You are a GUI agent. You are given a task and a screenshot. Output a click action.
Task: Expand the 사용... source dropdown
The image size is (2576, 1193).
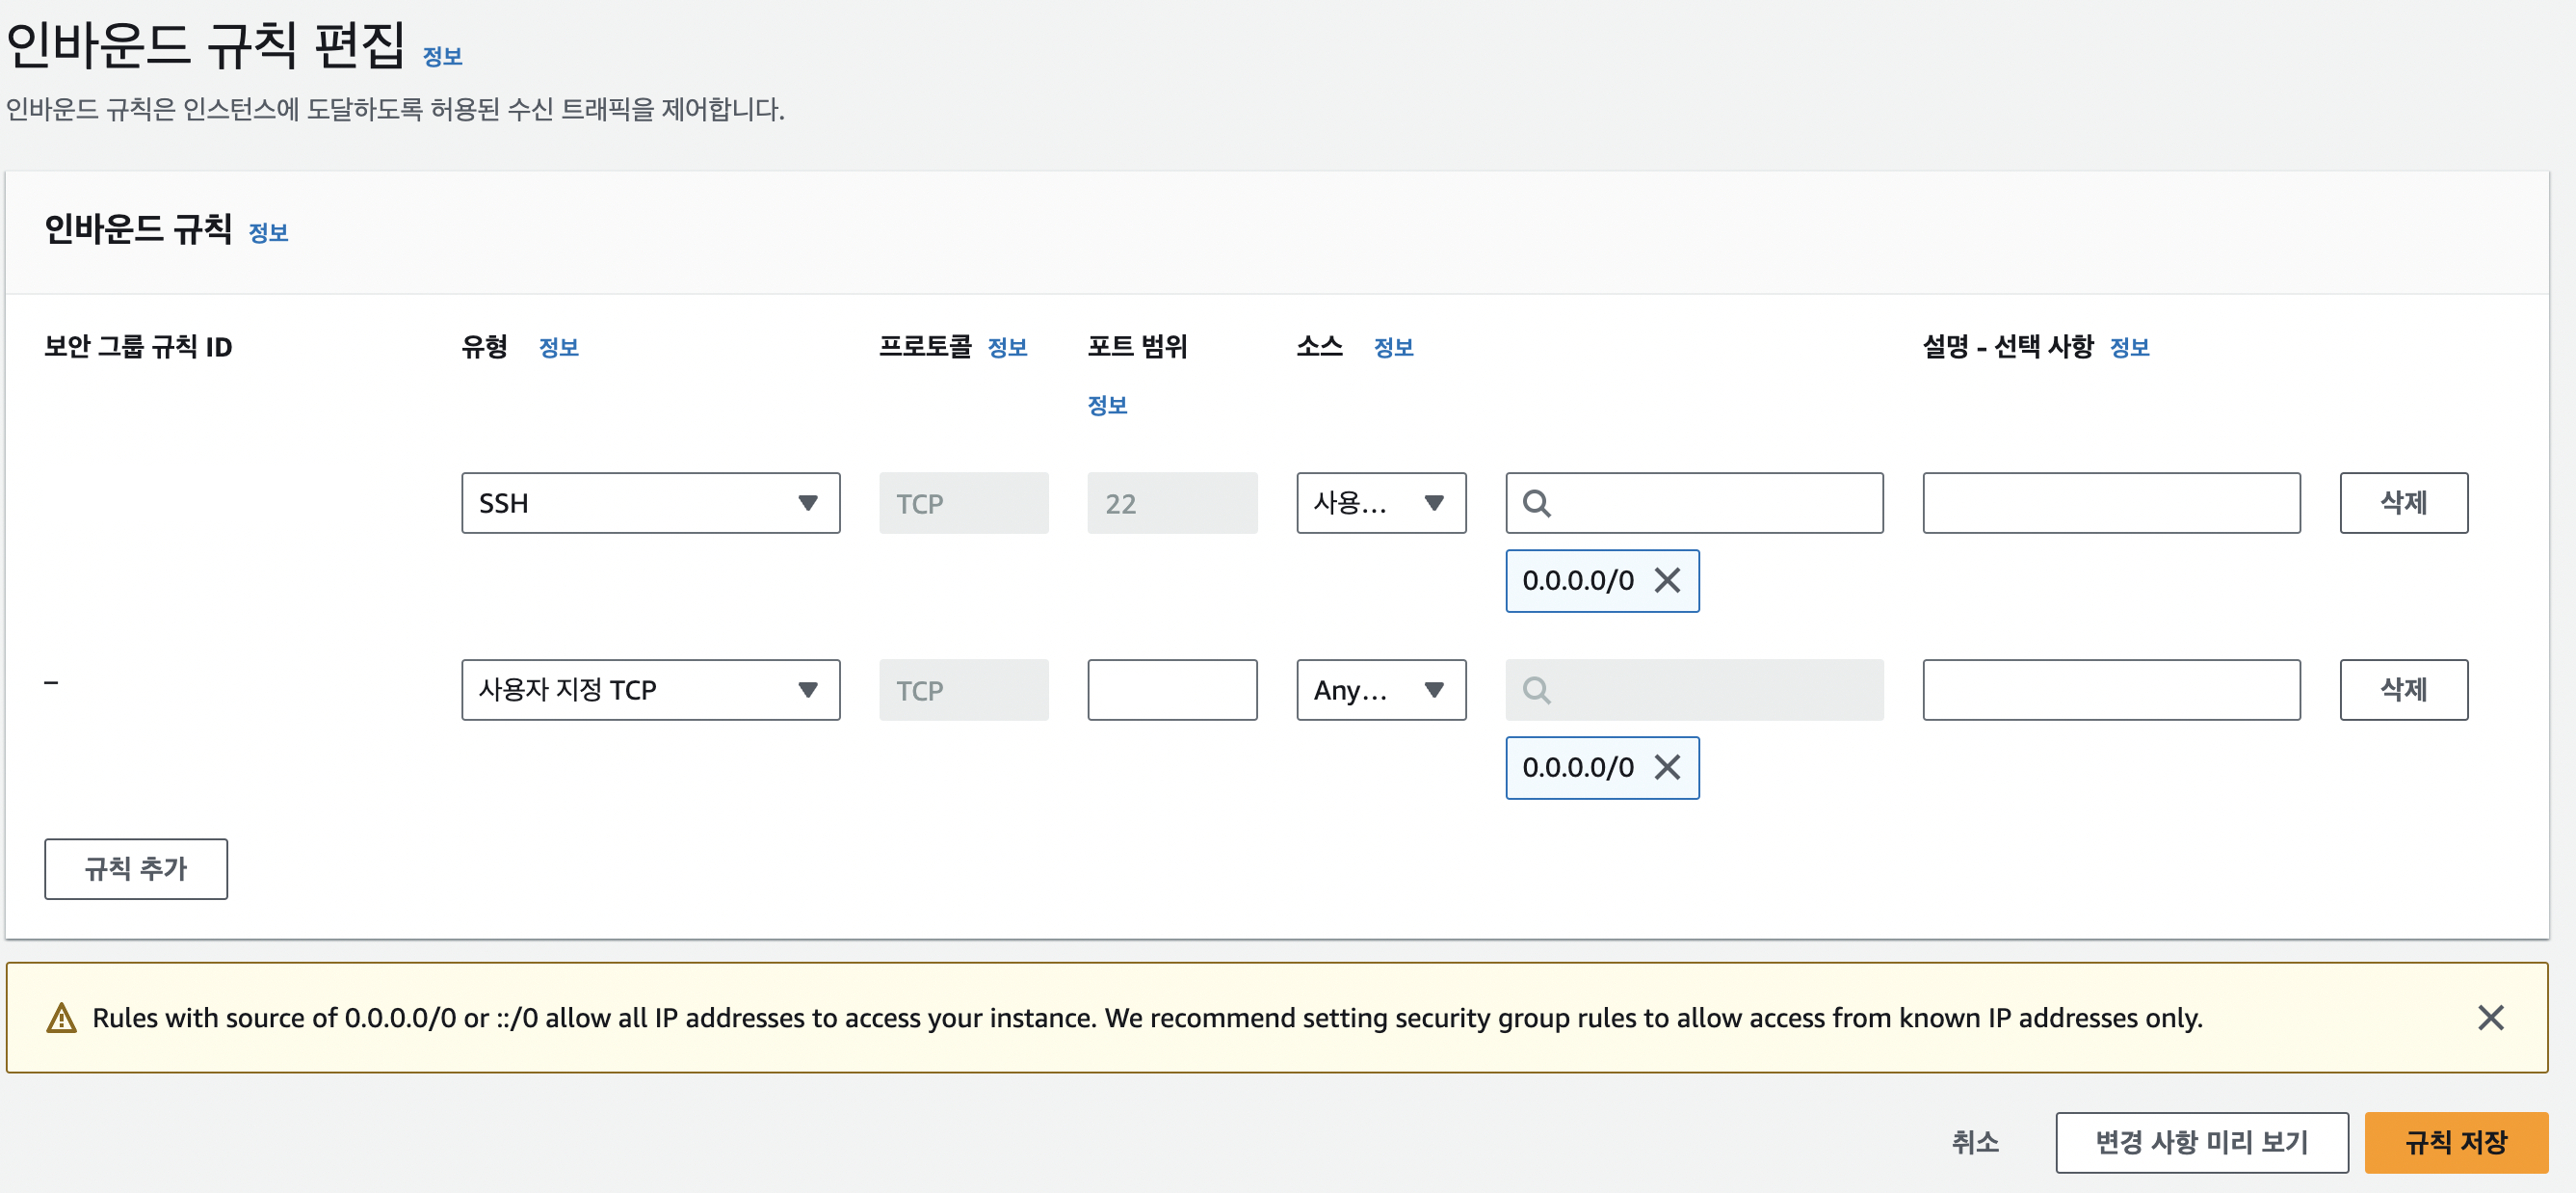(1380, 503)
